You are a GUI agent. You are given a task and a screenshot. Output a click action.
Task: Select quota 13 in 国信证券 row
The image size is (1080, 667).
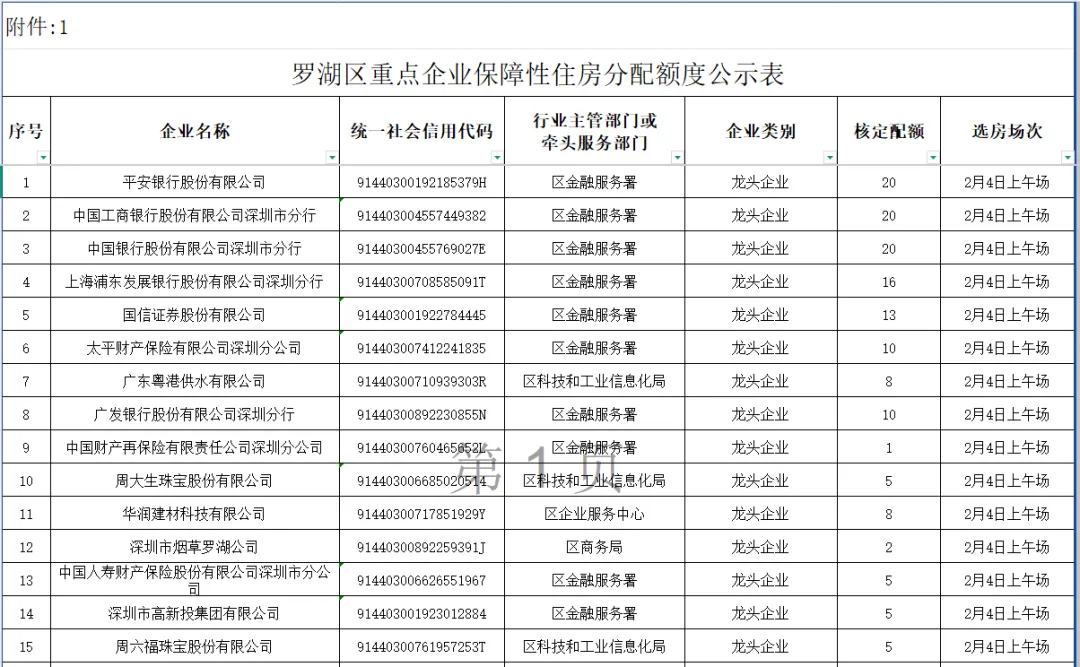(889, 315)
